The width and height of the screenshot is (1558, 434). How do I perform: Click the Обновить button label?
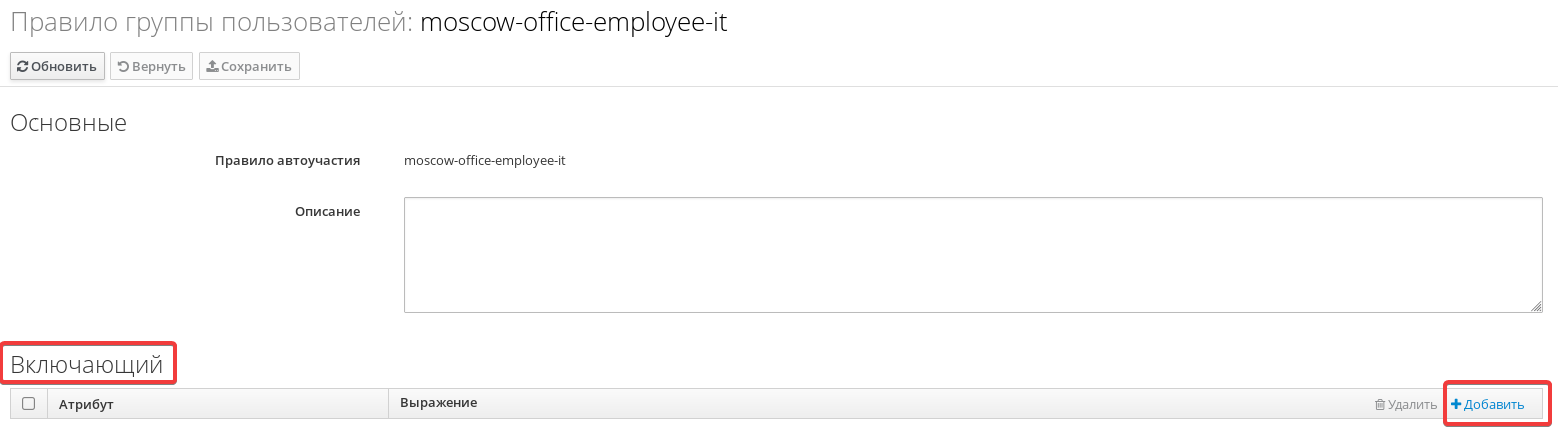click(64, 67)
